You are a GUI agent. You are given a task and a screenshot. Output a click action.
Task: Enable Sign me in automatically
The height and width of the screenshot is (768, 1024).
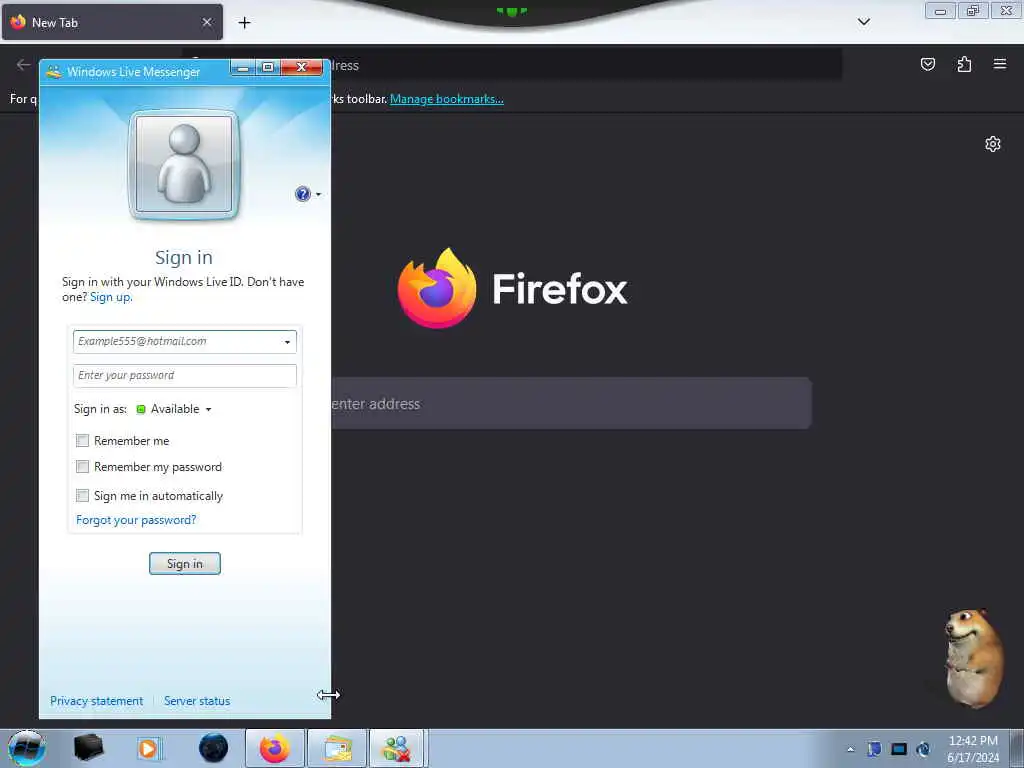point(82,496)
